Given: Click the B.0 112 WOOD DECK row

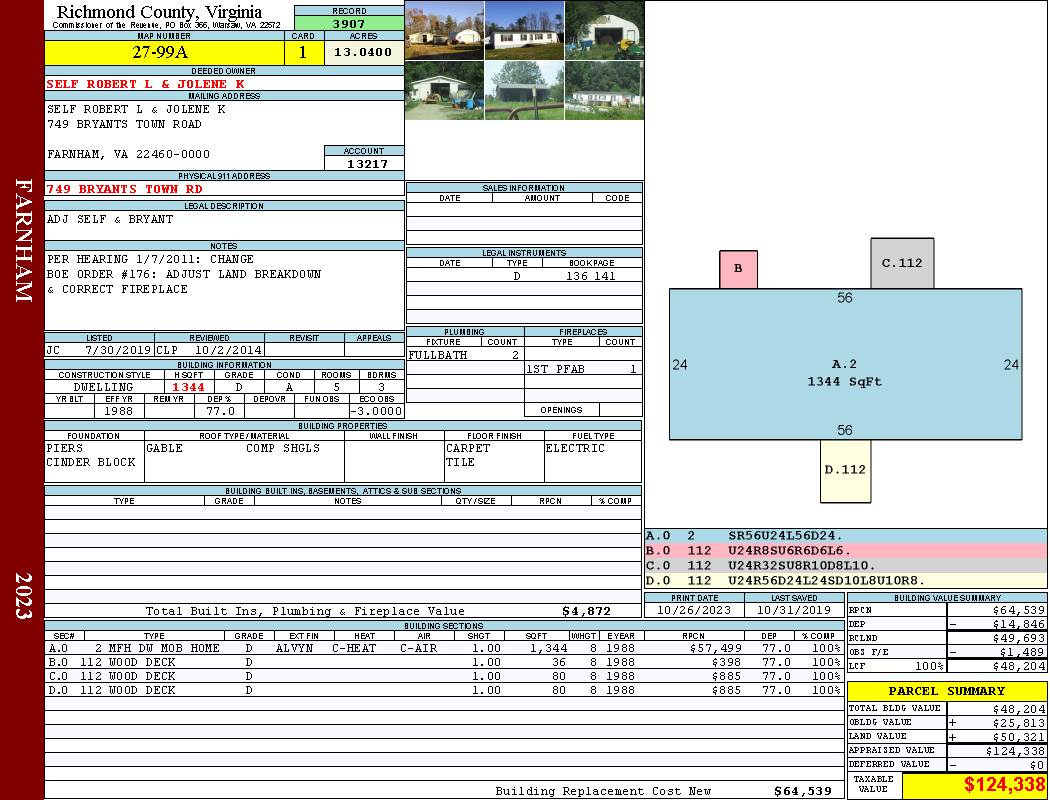Looking at the screenshot, I should click(444, 662).
